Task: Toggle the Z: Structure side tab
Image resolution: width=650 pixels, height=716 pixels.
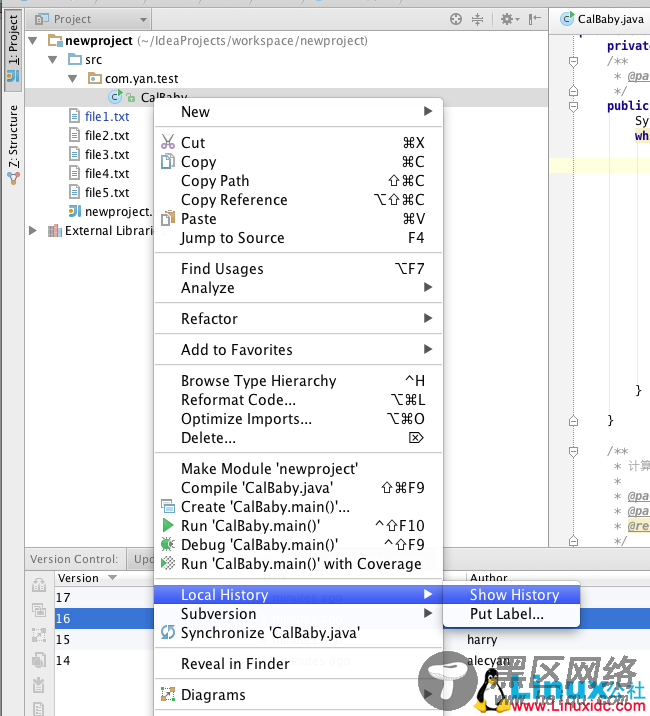Action: [x=13, y=144]
